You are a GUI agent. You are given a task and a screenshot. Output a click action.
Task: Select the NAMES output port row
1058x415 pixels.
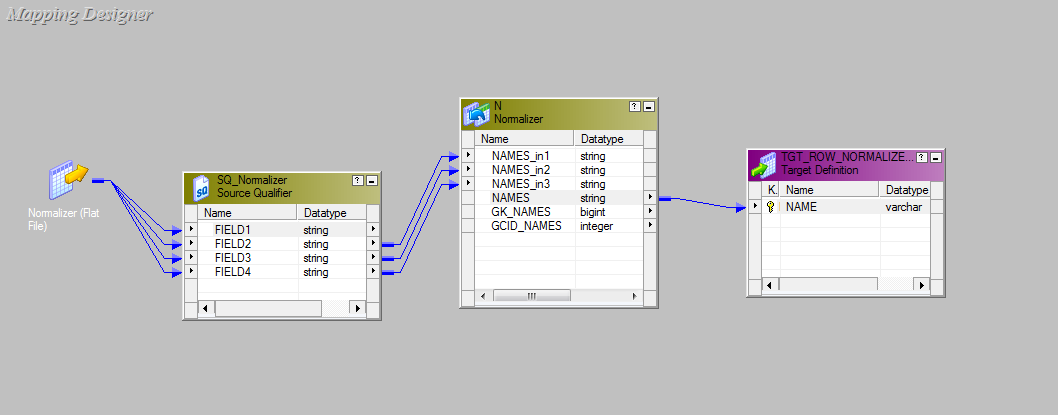click(x=559, y=198)
